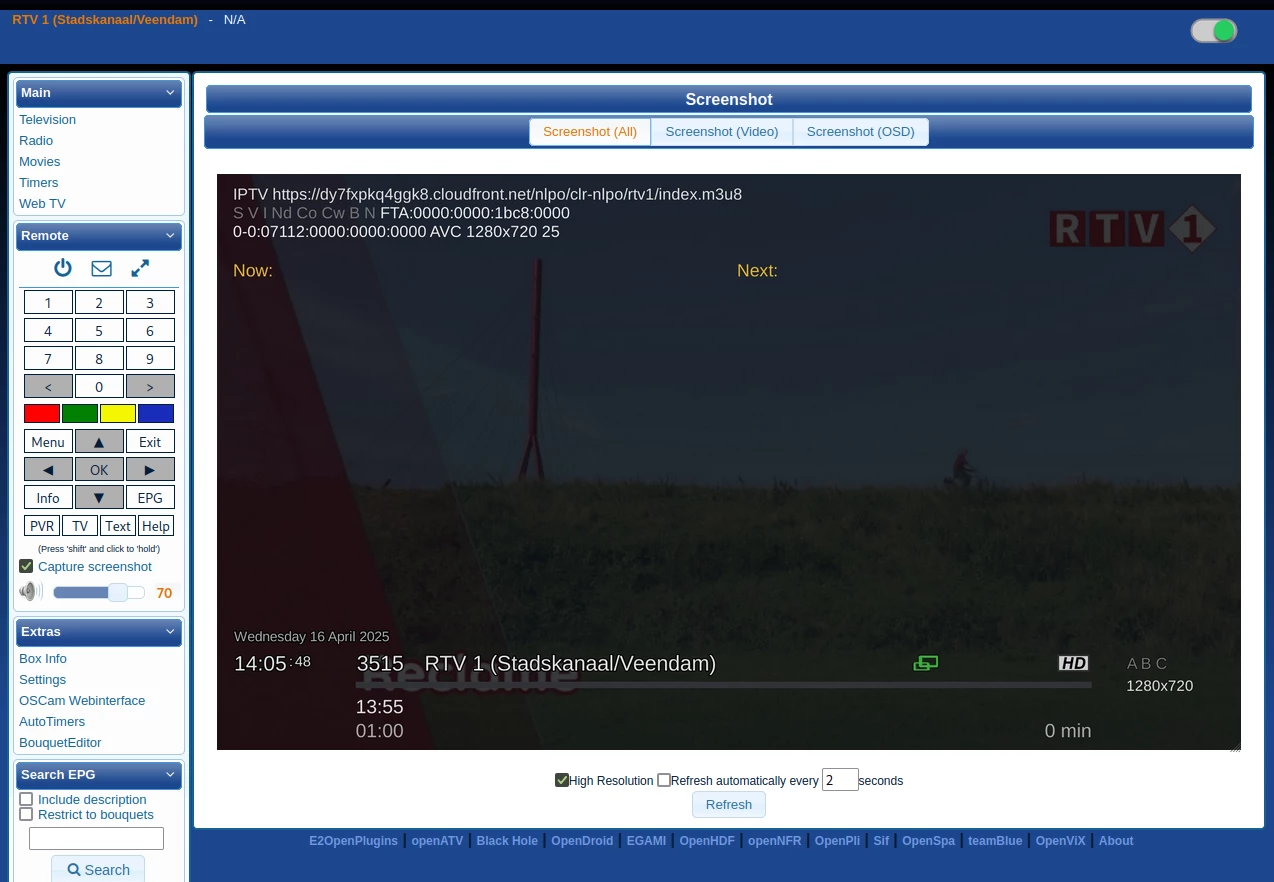Open Timers in Main menu
This screenshot has height=882, width=1274.
coord(39,183)
